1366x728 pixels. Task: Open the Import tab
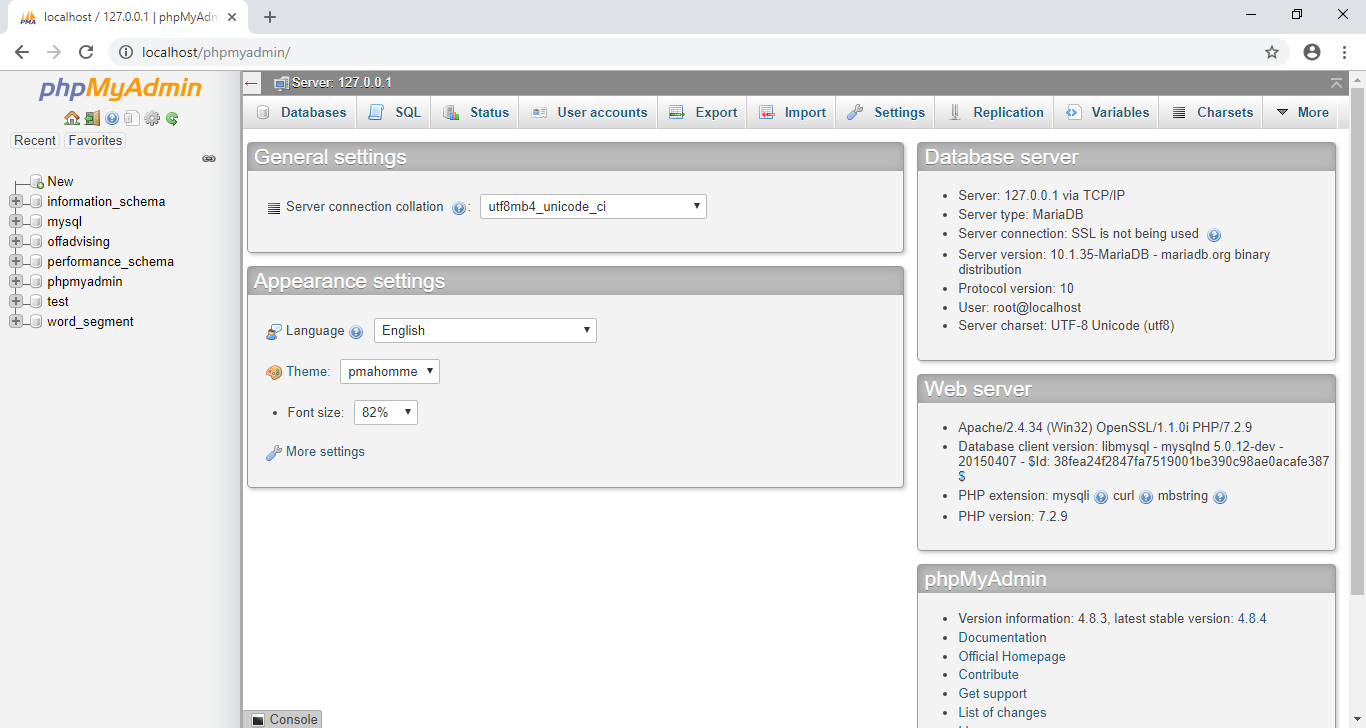click(792, 112)
